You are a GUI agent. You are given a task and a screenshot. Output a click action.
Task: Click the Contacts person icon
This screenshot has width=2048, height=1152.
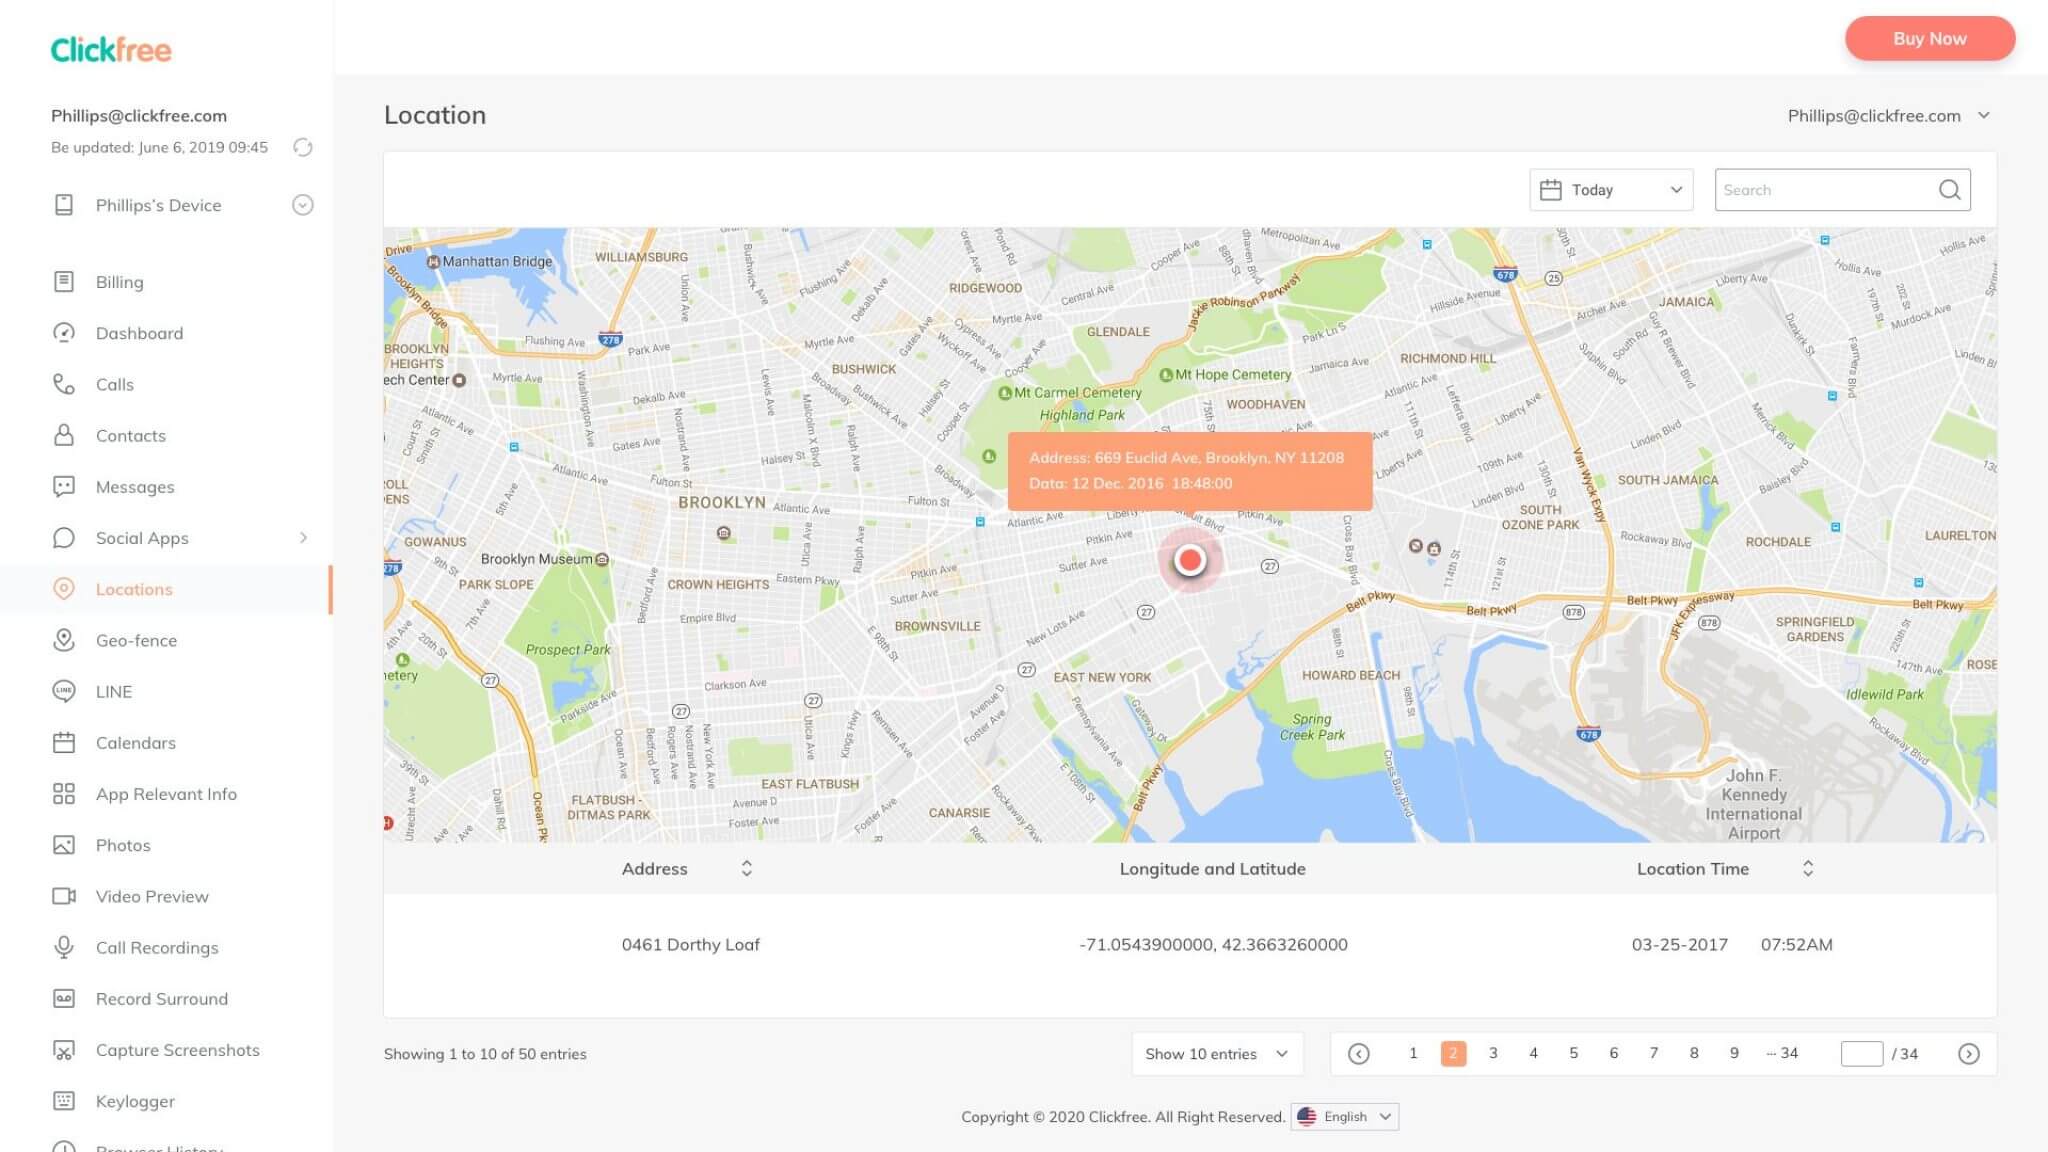(x=64, y=435)
